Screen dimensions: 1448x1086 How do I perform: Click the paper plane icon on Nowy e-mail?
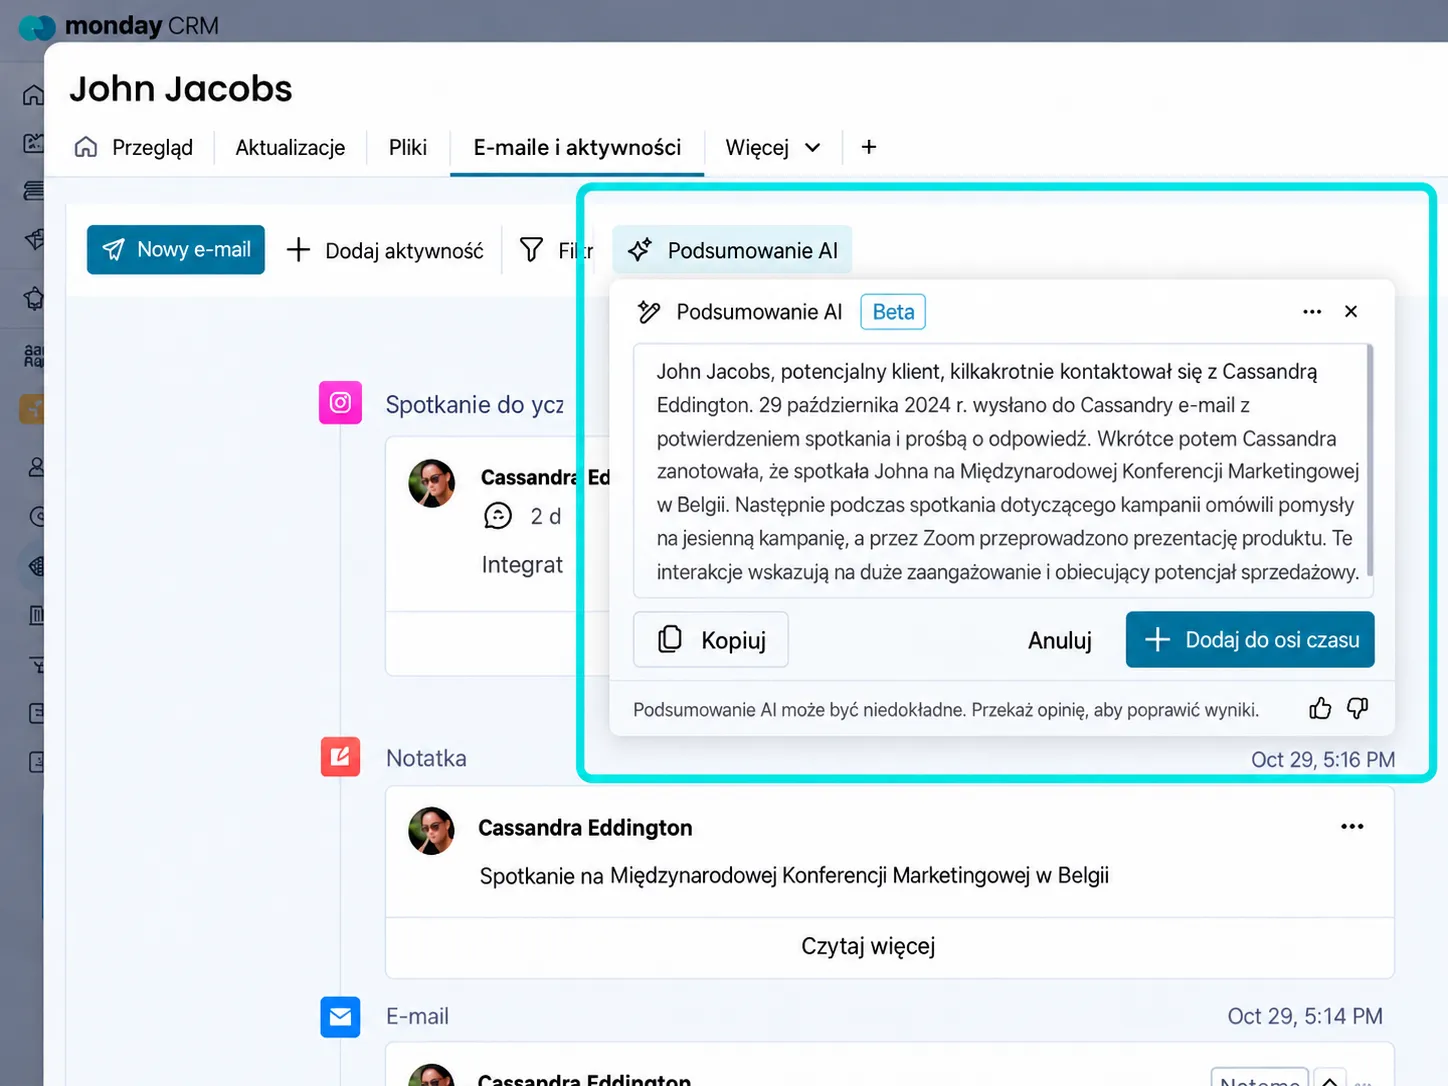114,250
